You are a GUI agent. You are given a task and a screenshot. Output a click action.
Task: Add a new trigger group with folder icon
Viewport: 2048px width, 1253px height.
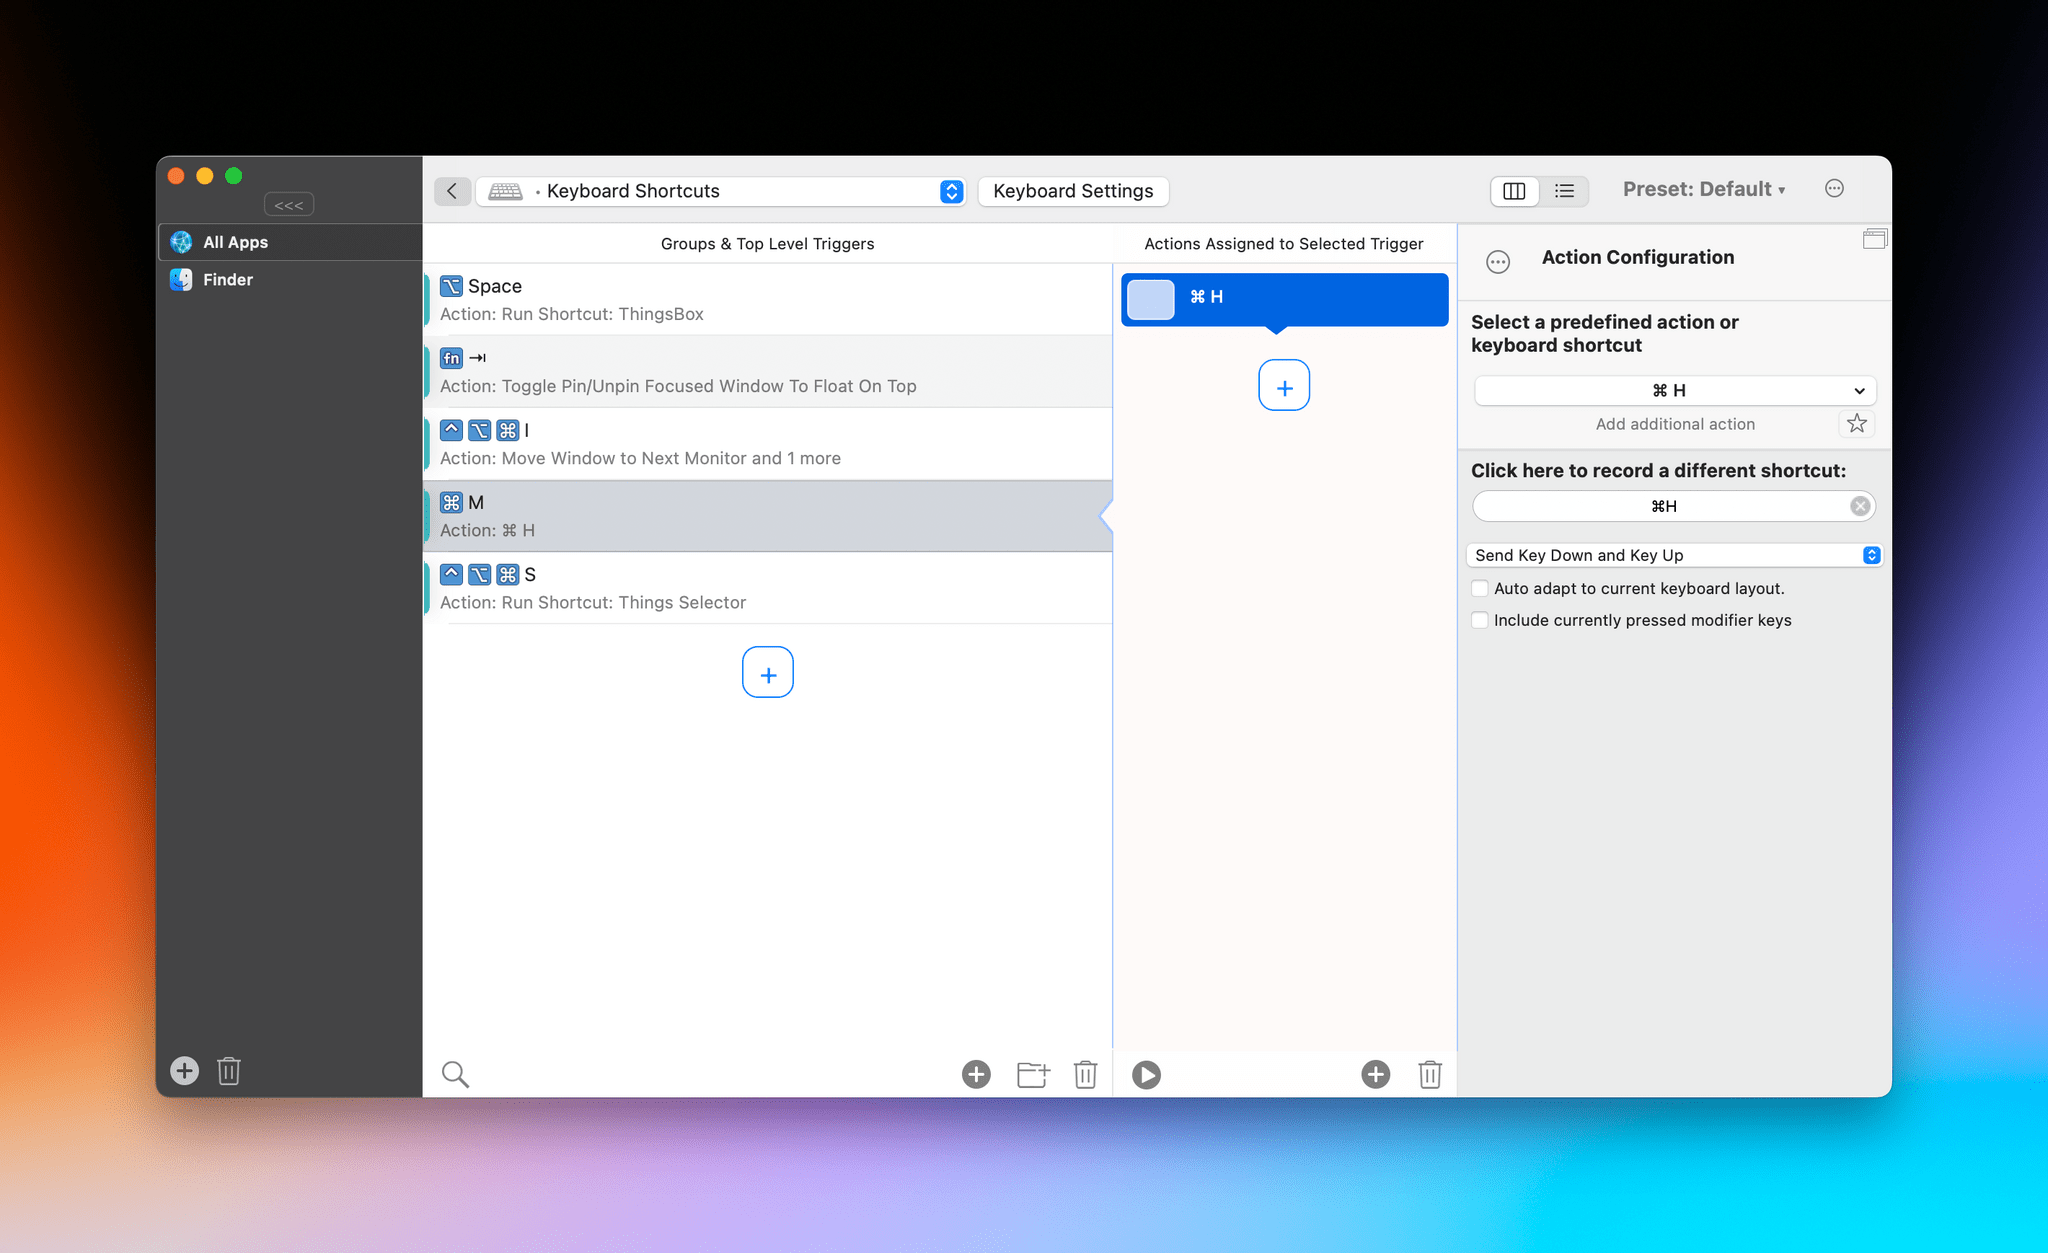(1032, 1074)
